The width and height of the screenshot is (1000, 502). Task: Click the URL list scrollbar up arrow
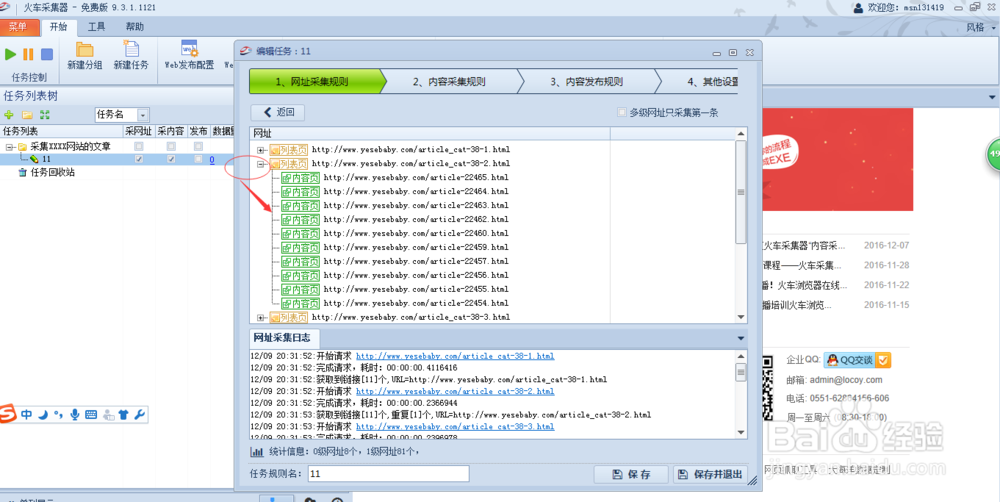[740, 133]
